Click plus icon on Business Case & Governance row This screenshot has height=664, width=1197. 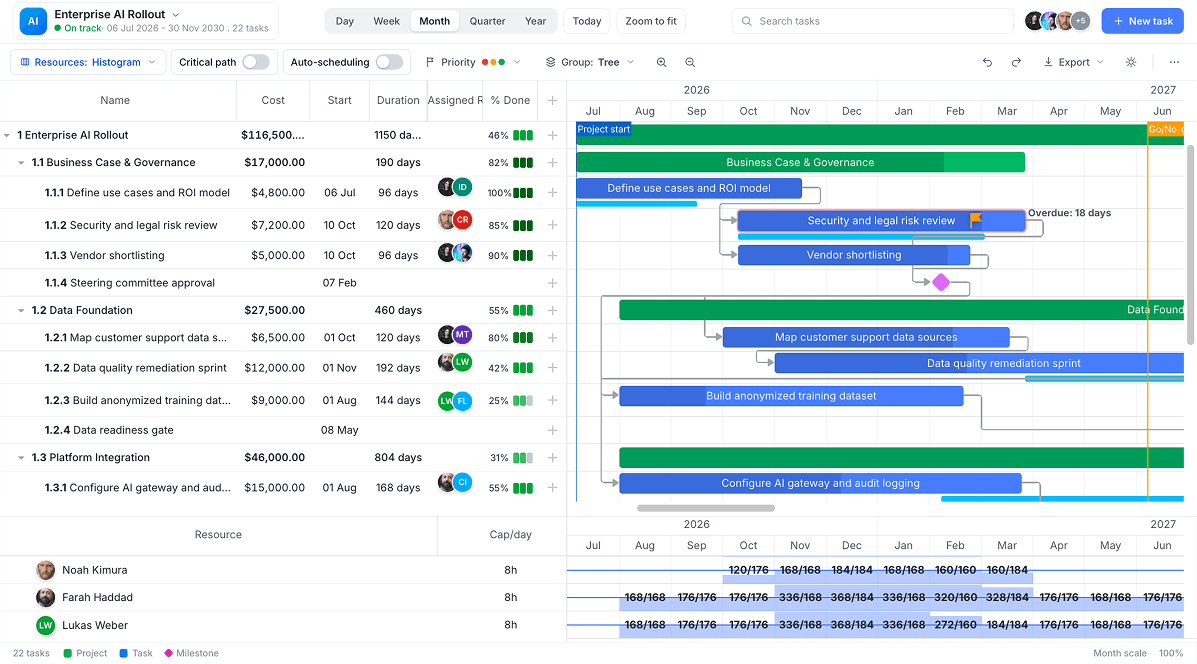(x=552, y=163)
